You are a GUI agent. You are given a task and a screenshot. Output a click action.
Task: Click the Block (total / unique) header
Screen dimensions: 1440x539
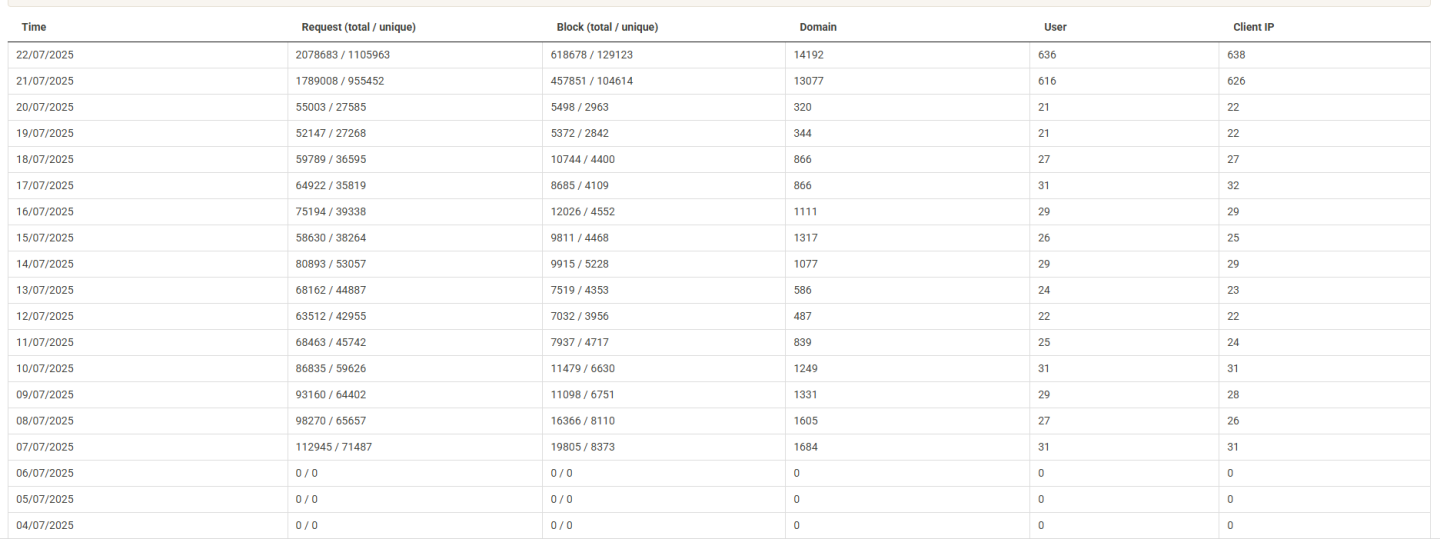click(x=607, y=27)
